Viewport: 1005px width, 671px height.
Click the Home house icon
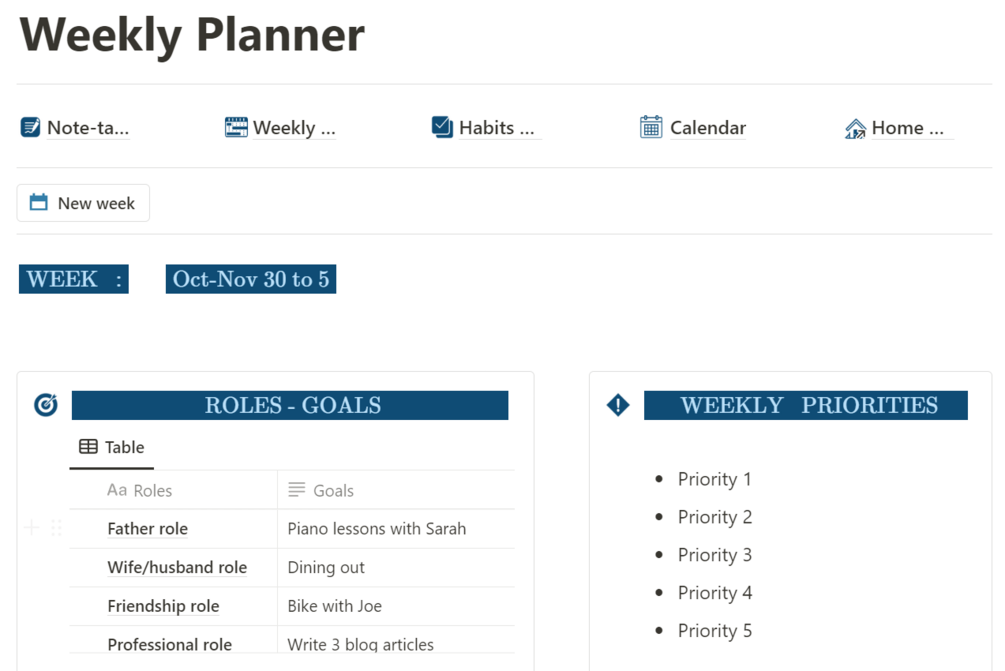(855, 128)
